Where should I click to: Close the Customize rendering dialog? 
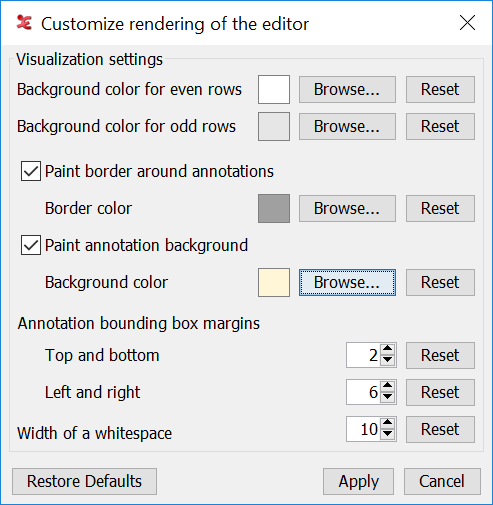tap(467, 23)
